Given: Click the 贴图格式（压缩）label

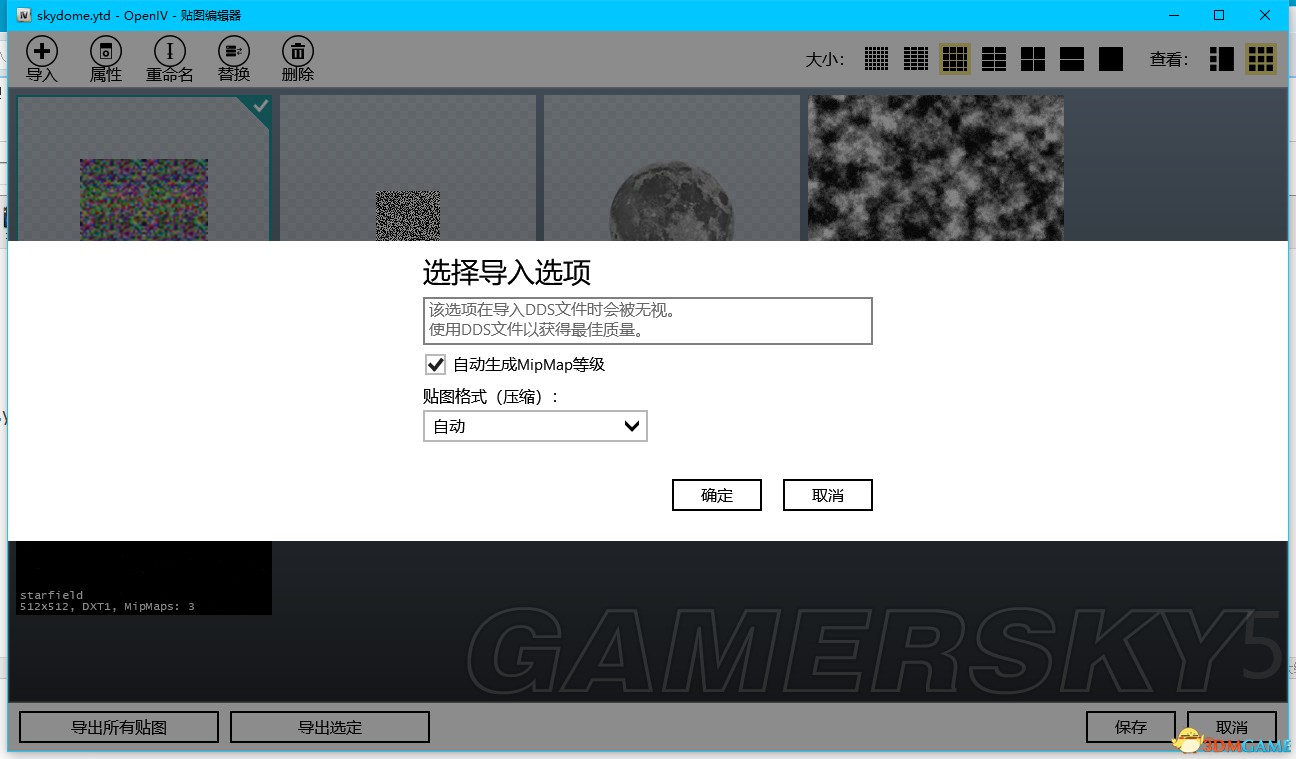Looking at the screenshot, I should click(491, 396).
